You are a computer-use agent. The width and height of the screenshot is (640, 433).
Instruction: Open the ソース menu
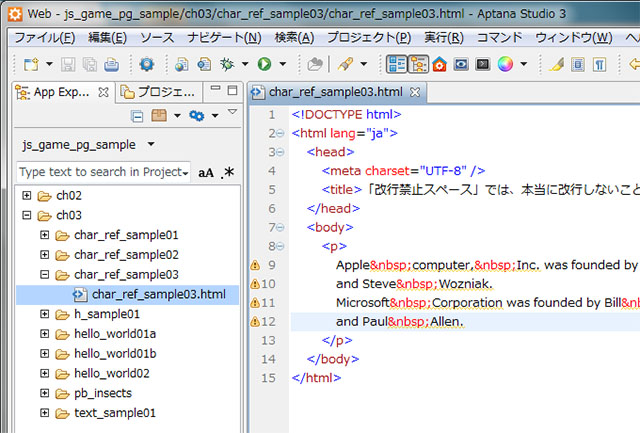coord(157,38)
